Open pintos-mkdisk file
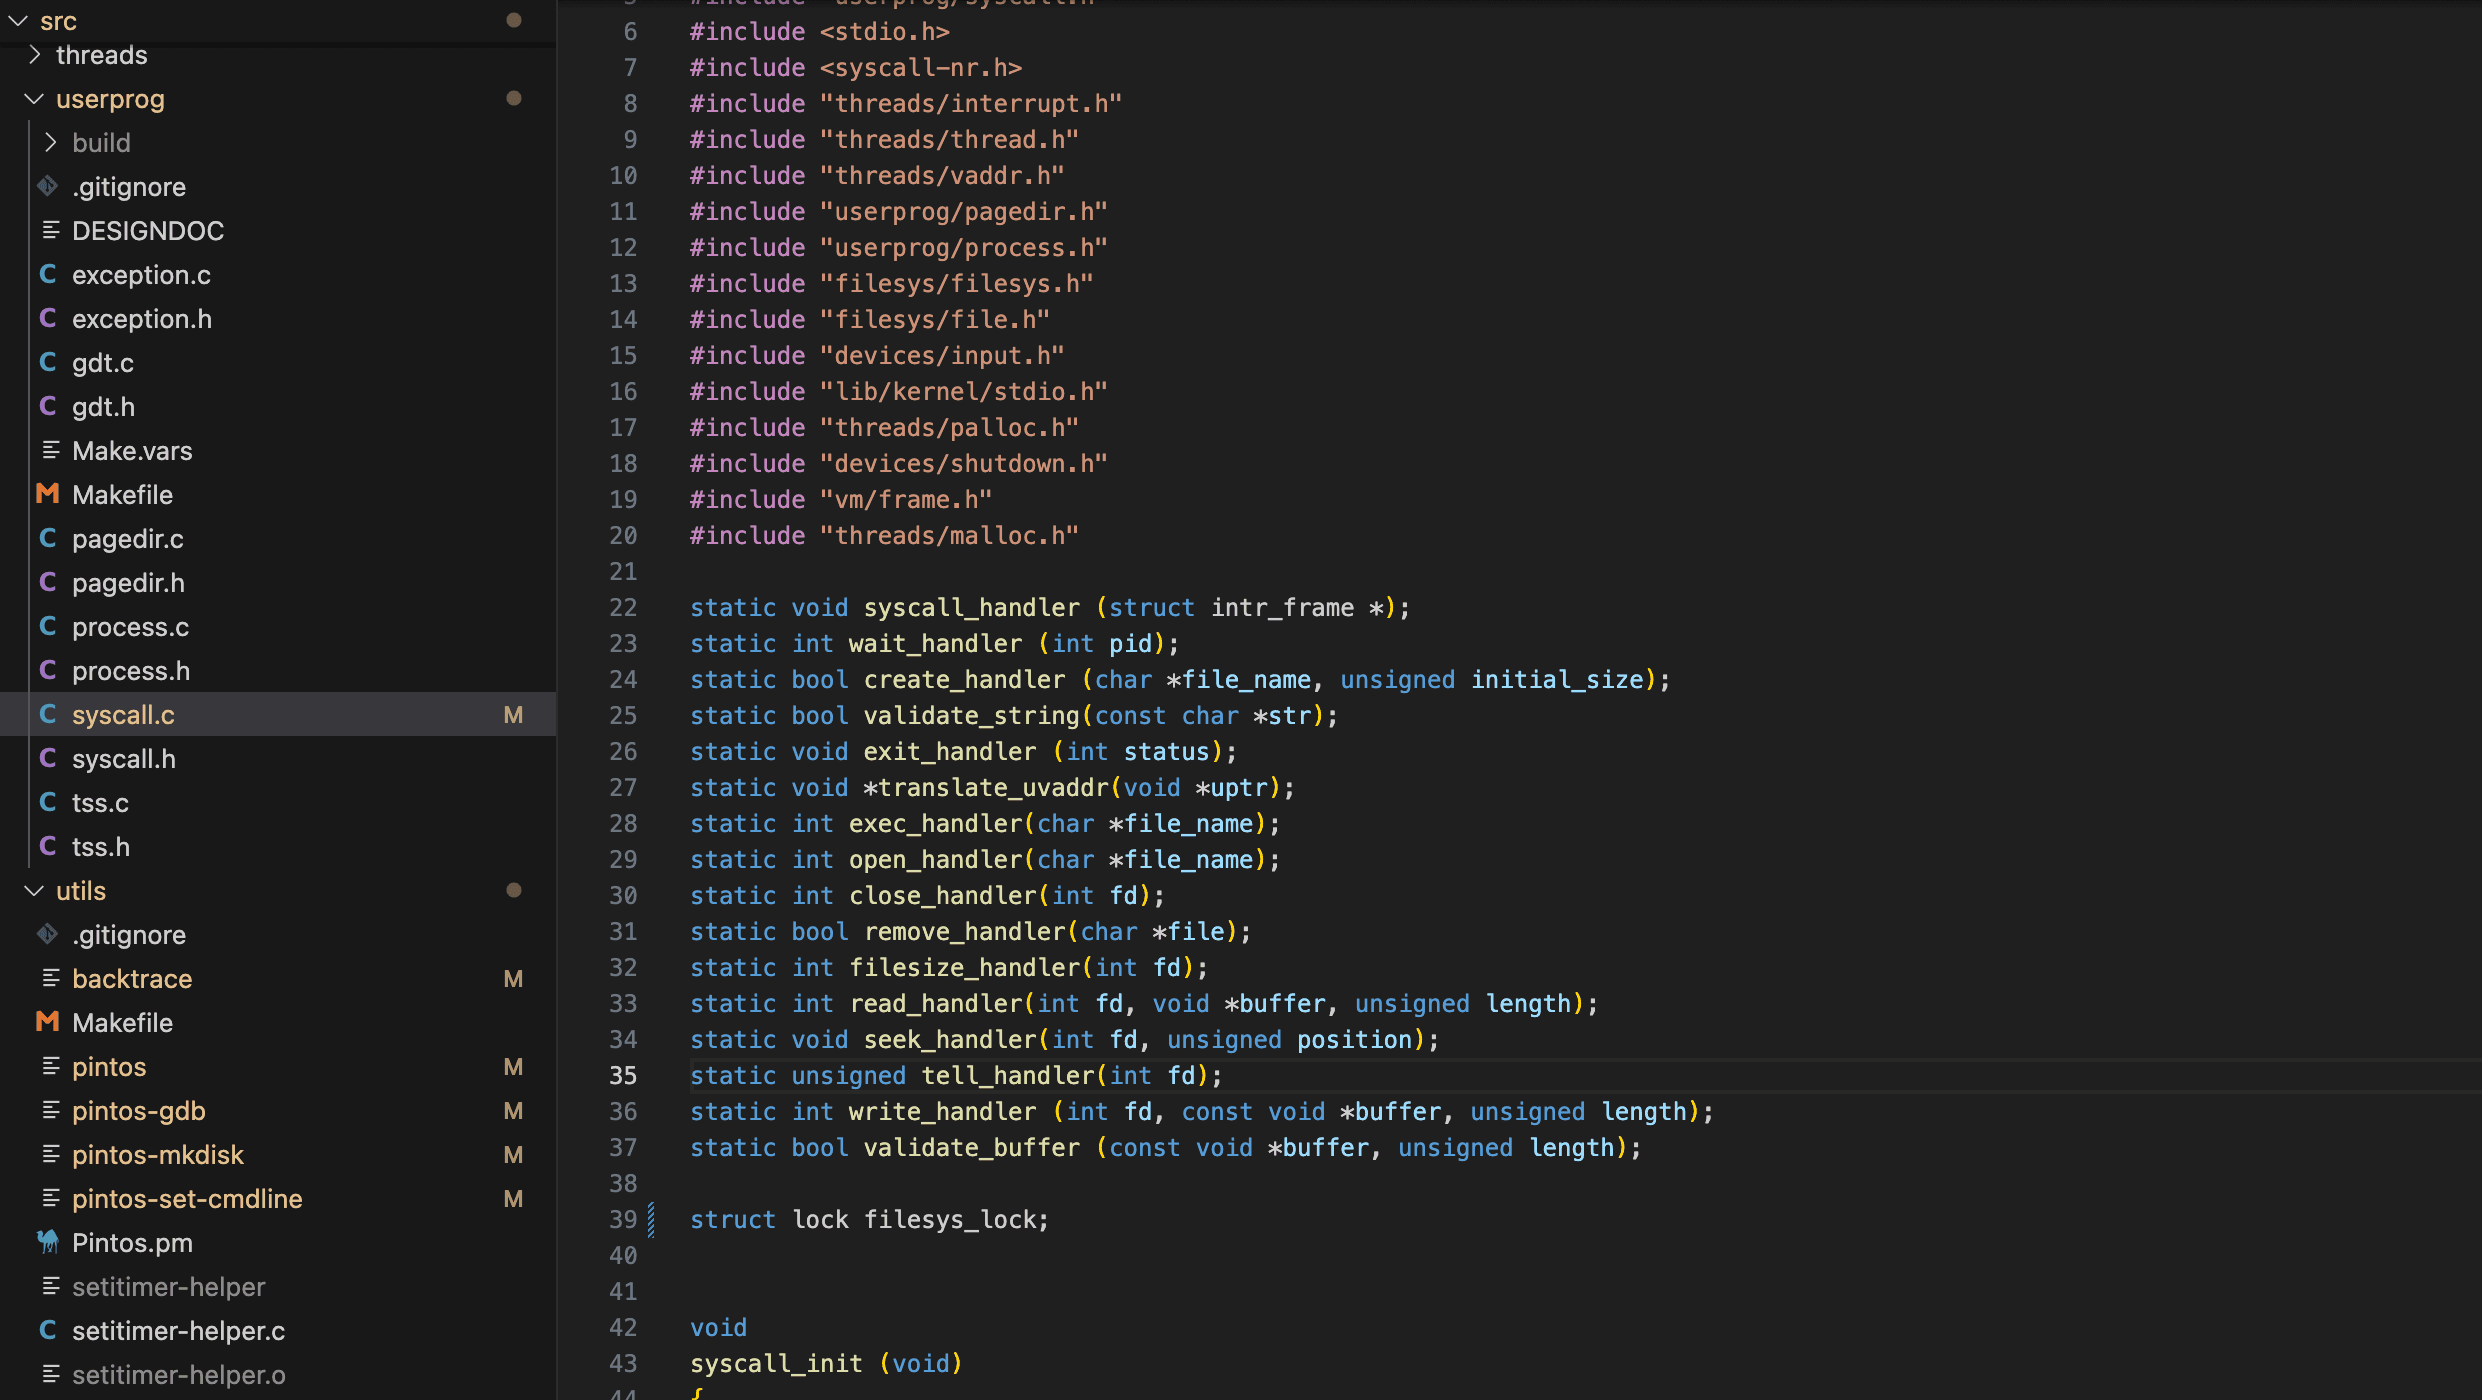The height and width of the screenshot is (1400, 2482). click(157, 1154)
